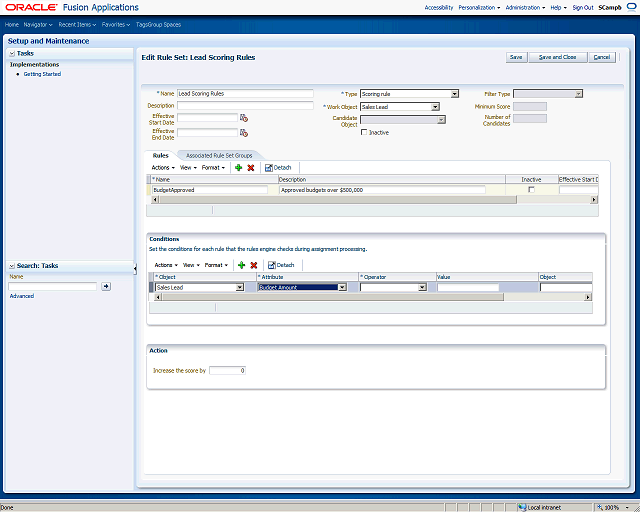This screenshot has width=640, height=512.
Task: Click the task search Name input field
Action: point(53,286)
